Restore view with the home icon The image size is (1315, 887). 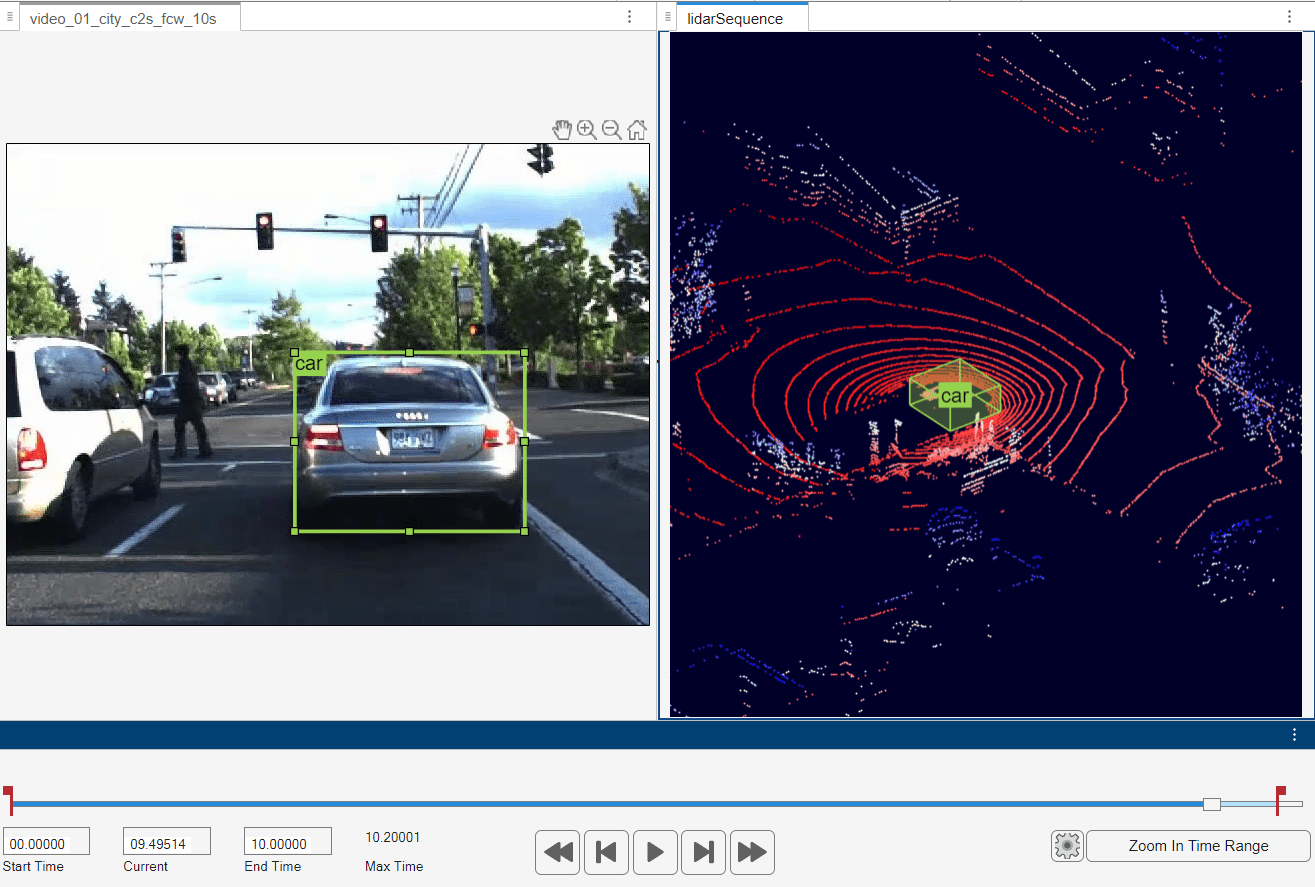[x=636, y=129]
